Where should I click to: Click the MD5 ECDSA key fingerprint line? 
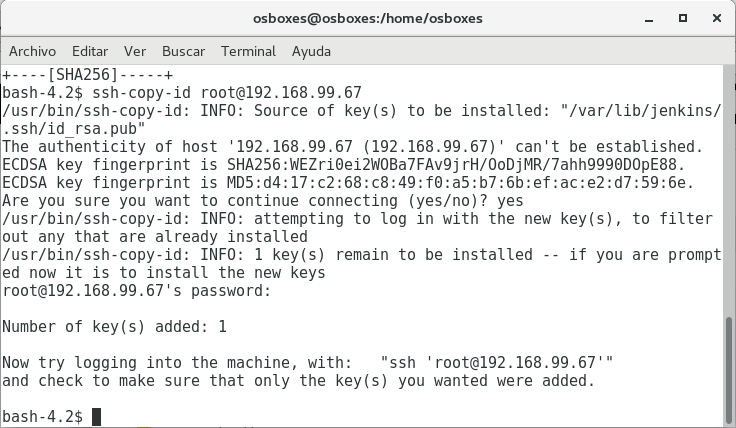(x=347, y=182)
